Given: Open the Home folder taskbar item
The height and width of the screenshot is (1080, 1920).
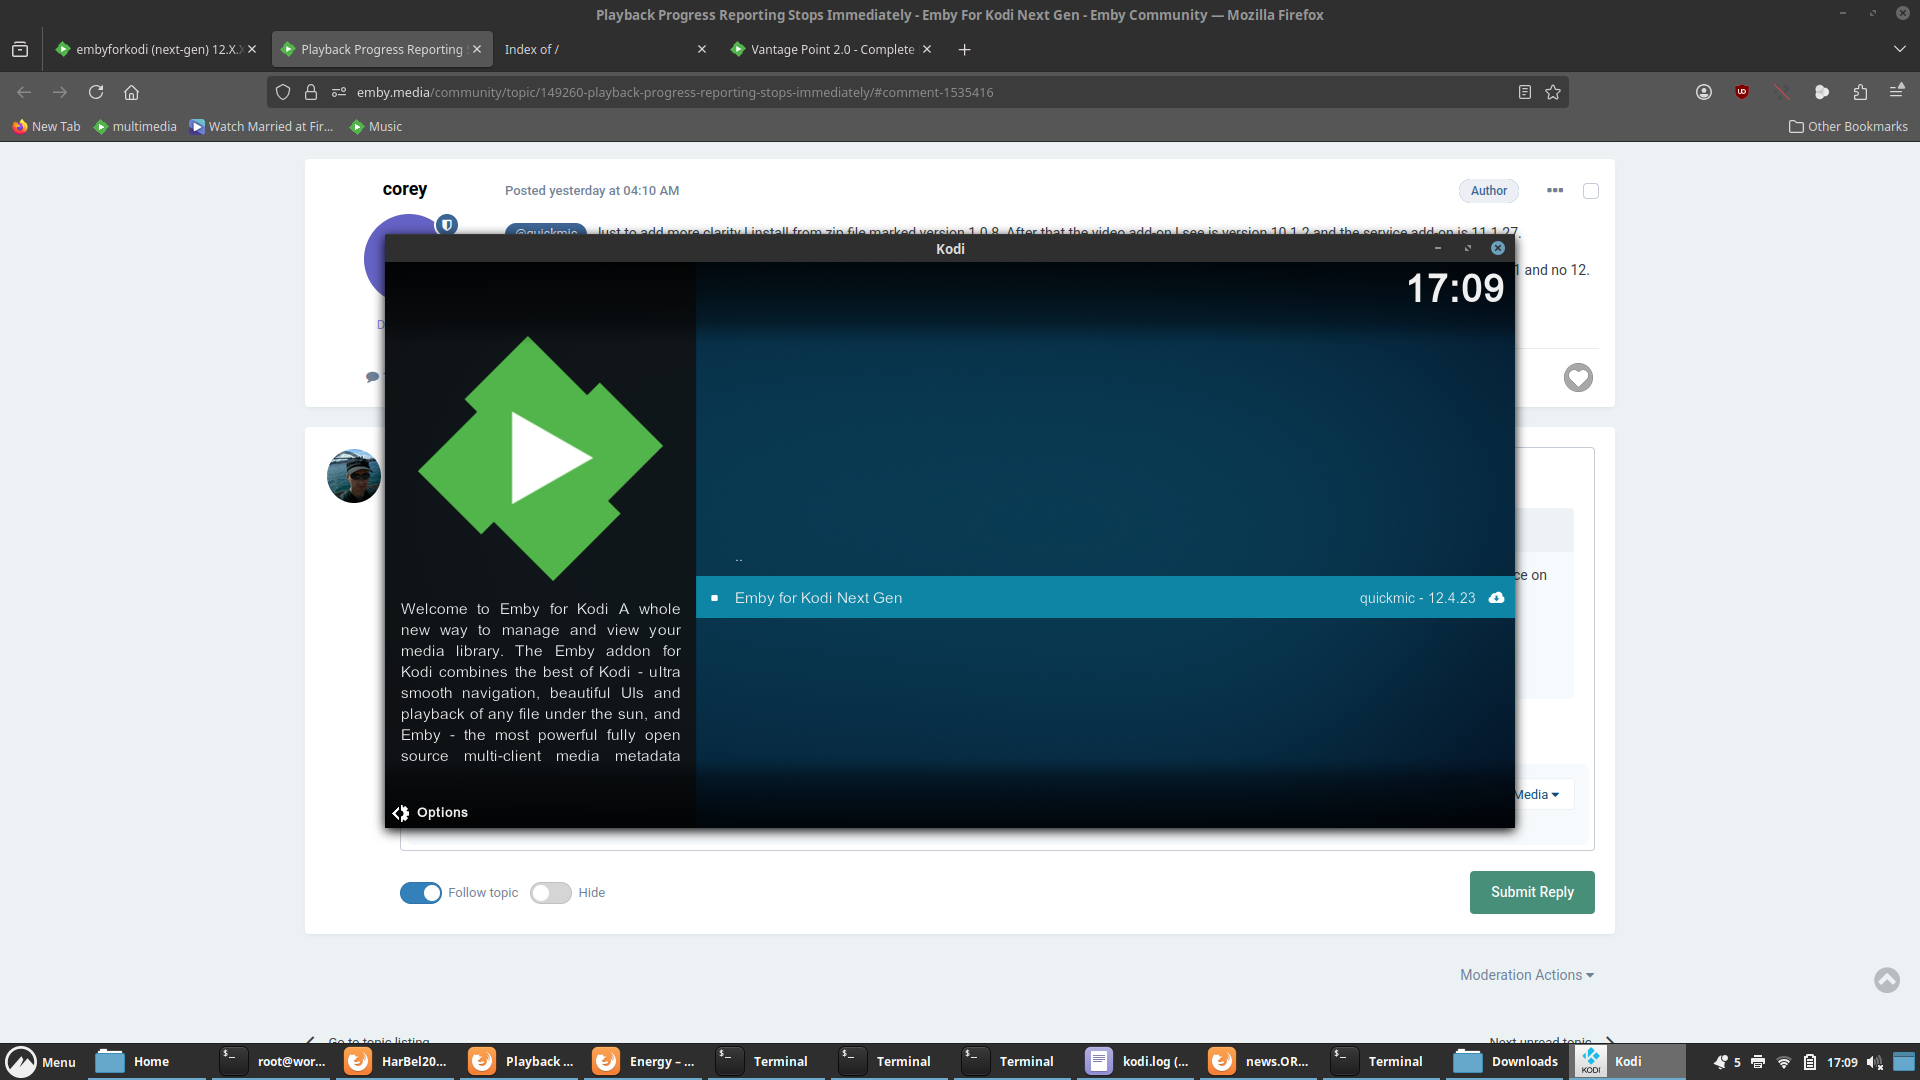Looking at the screenshot, I should coord(148,1062).
